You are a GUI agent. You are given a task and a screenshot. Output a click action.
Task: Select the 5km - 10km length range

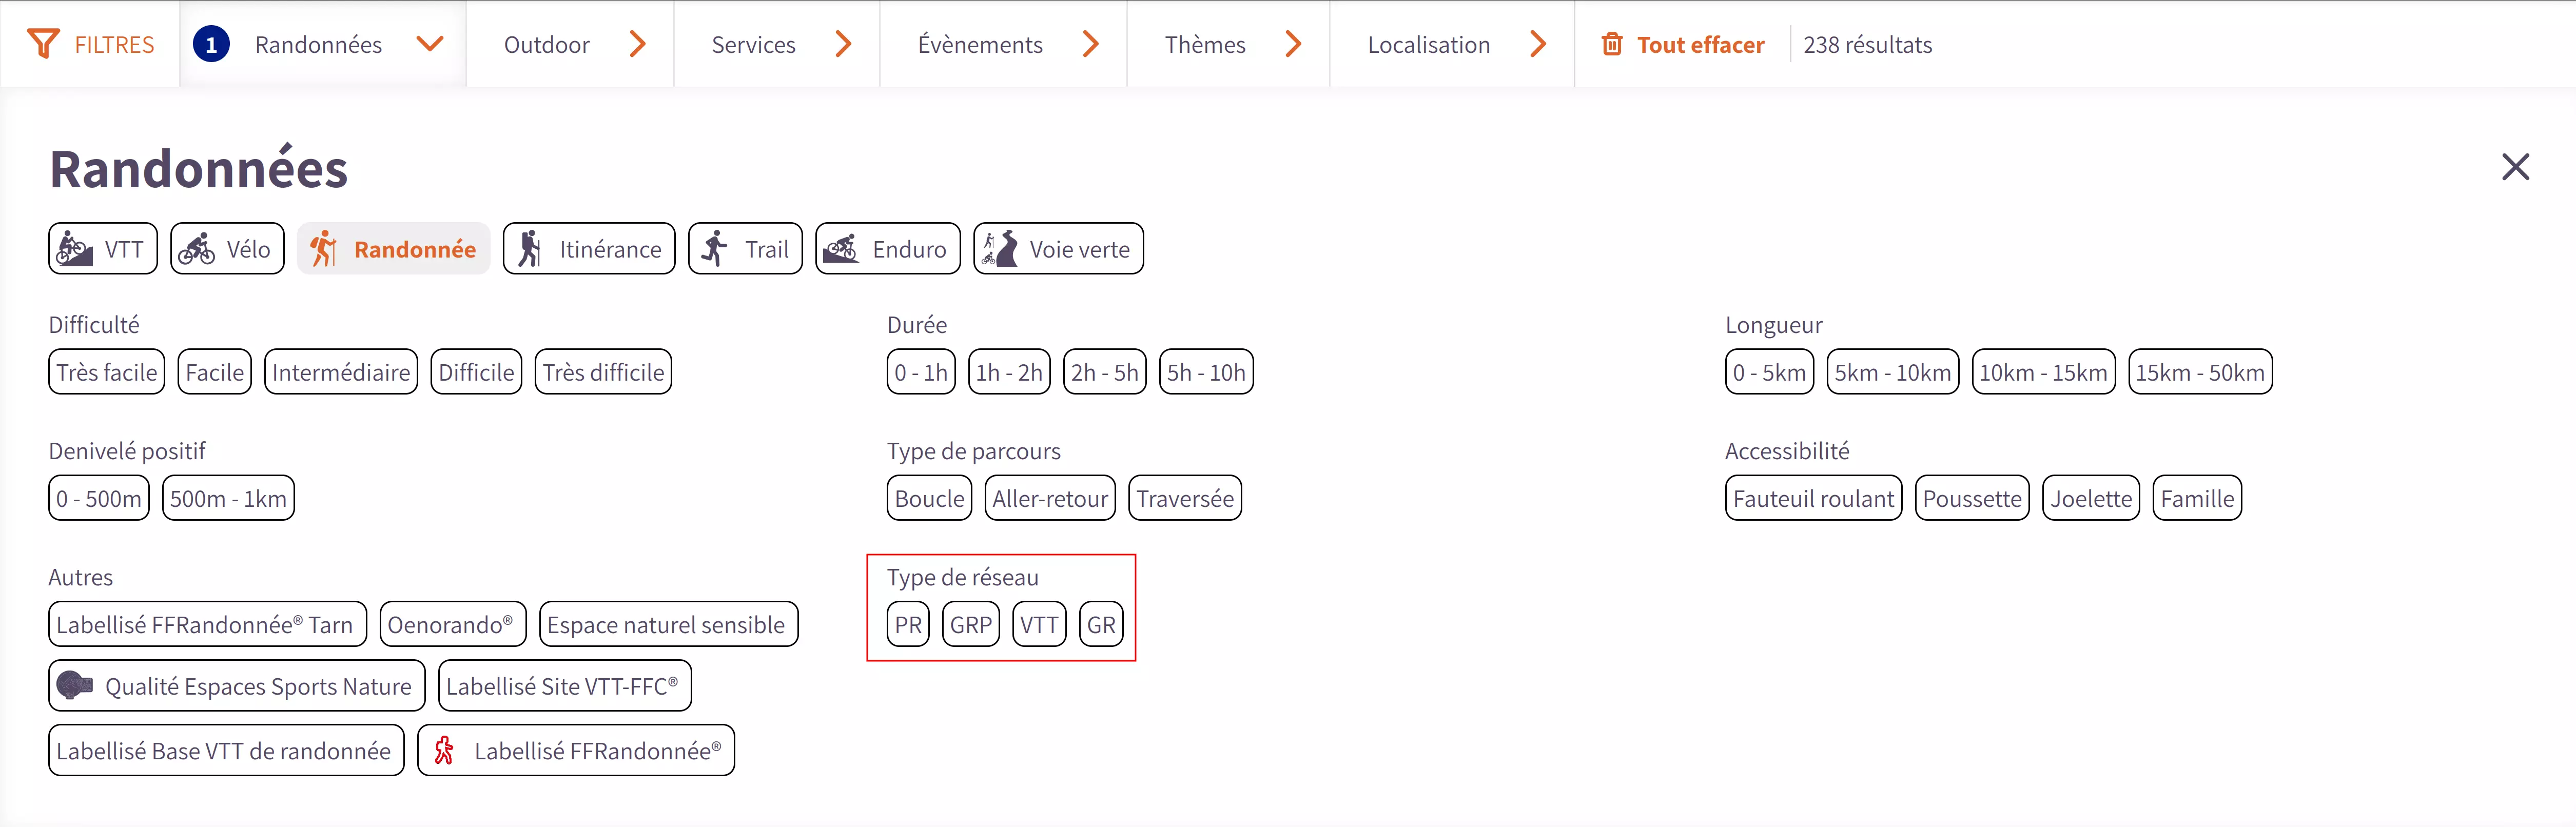tap(1892, 372)
